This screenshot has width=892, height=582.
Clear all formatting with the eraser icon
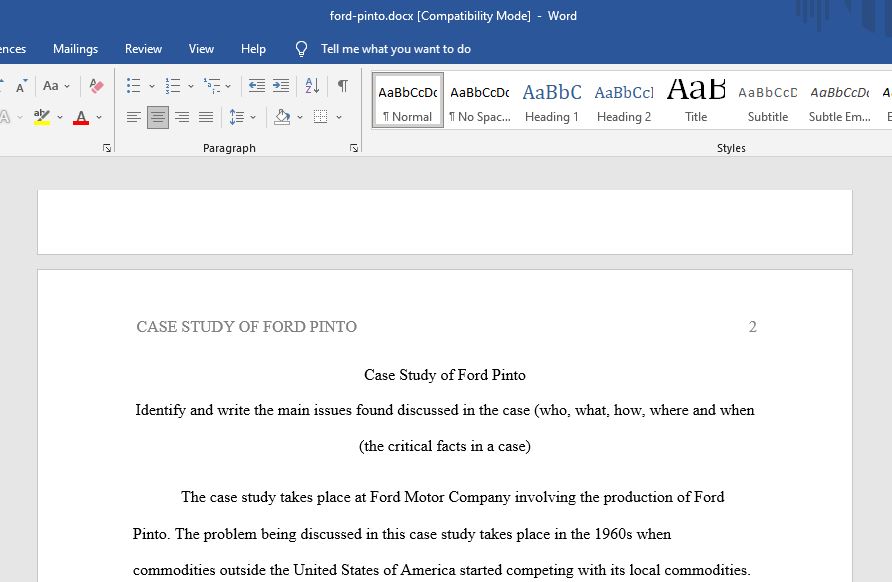pos(96,86)
